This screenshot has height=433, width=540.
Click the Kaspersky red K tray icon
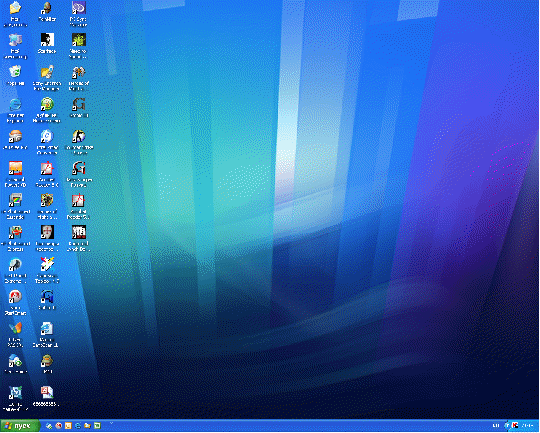(515, 426)
